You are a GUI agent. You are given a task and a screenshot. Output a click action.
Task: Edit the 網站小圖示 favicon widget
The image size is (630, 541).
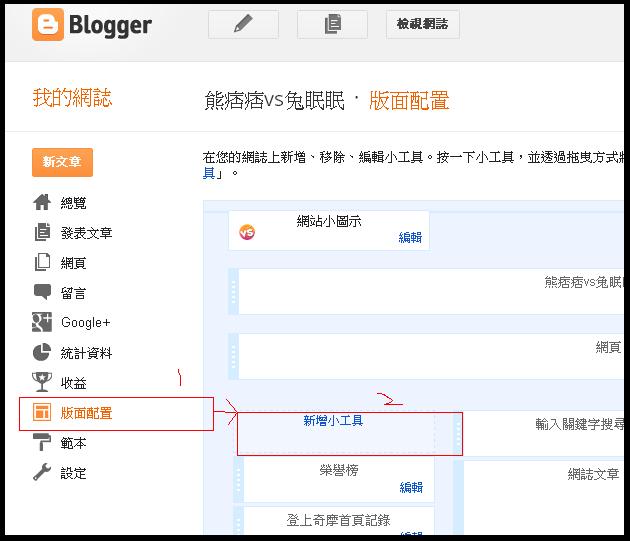click(x=410, y=238)
